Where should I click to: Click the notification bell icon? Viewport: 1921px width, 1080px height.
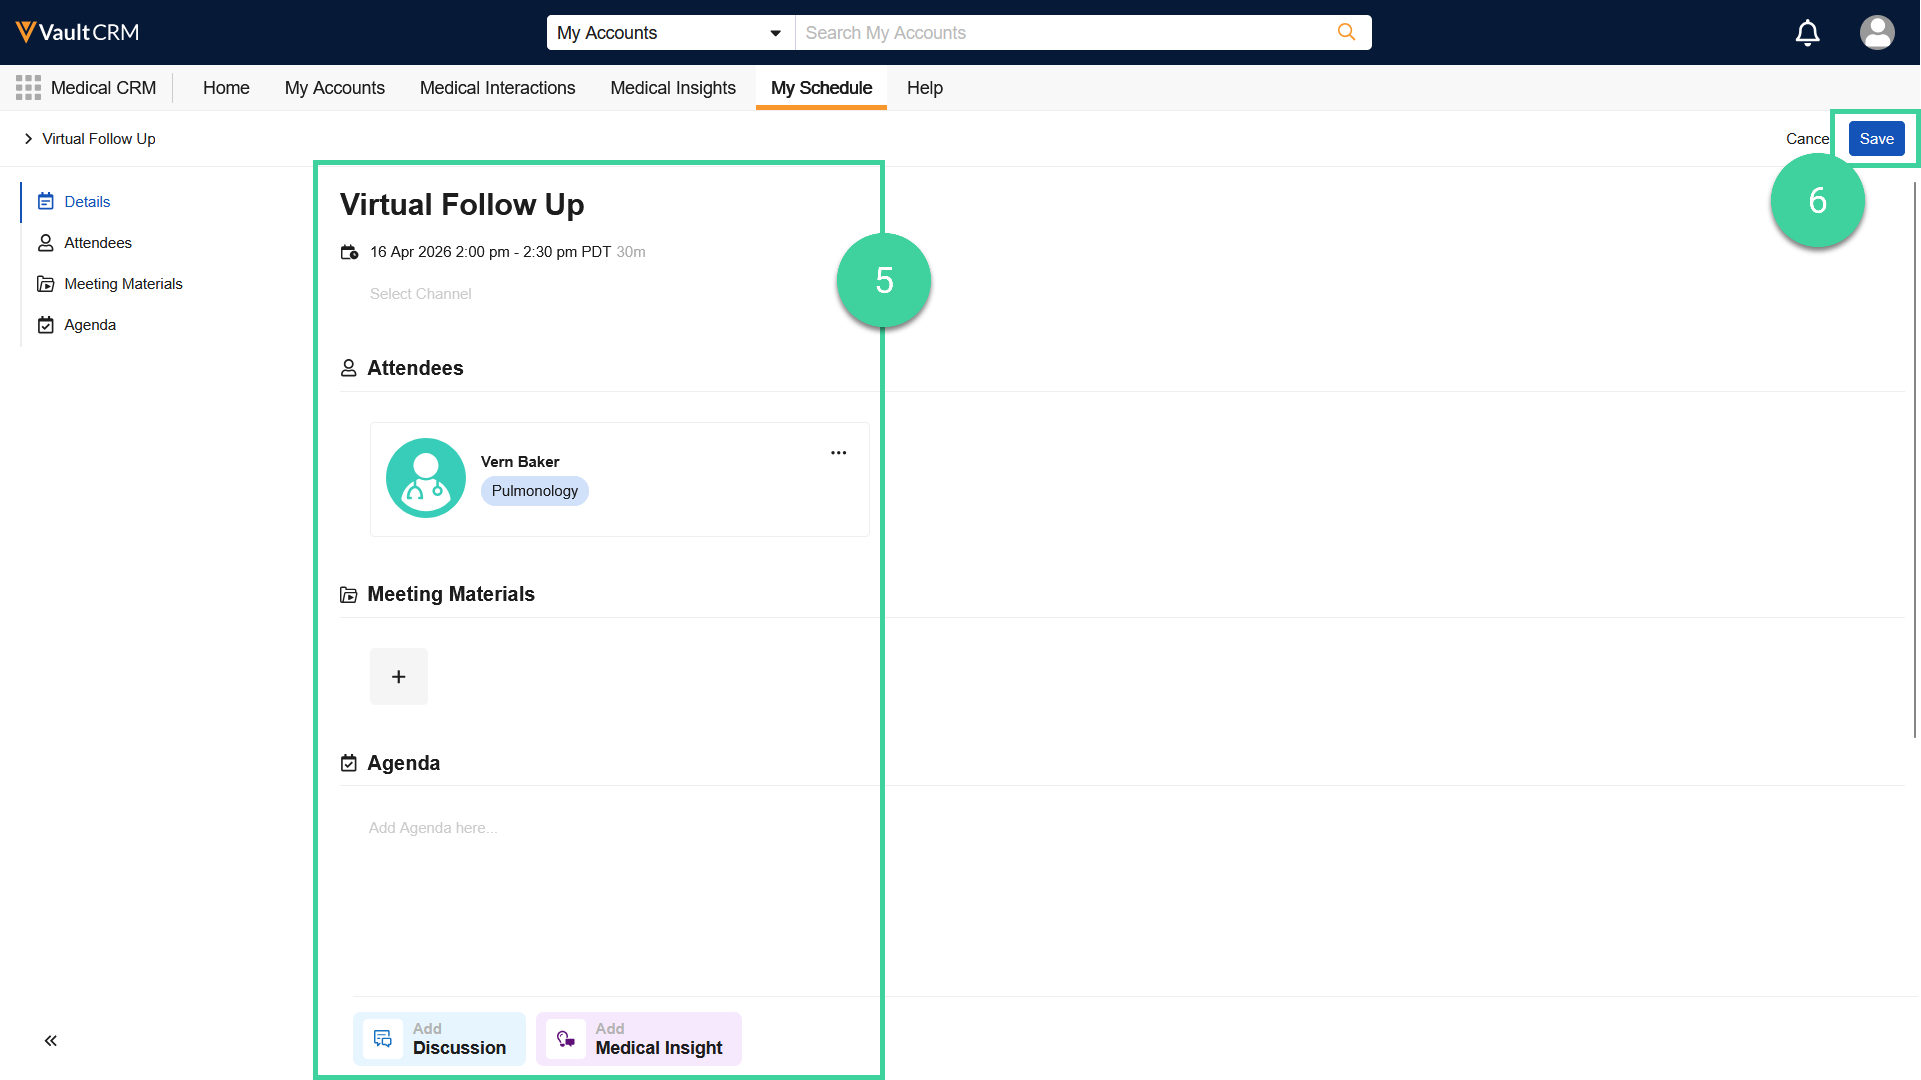coord(1807,32)
